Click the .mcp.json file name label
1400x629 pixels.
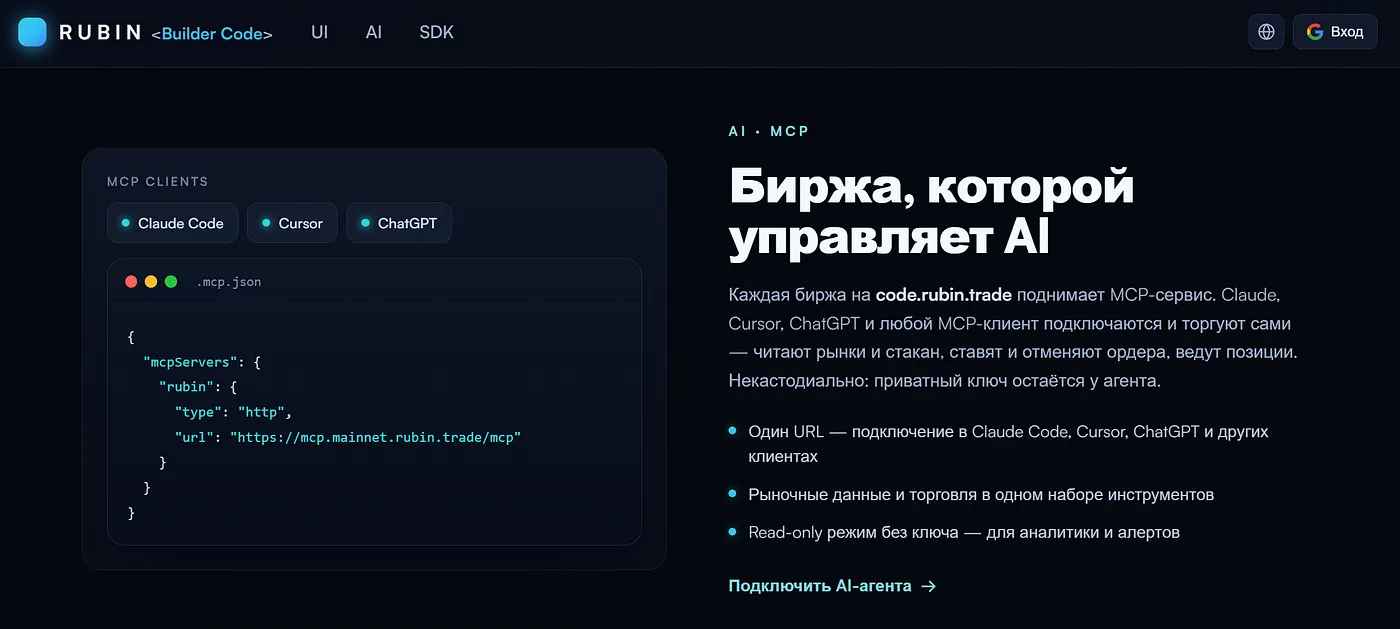coord(228,282)
